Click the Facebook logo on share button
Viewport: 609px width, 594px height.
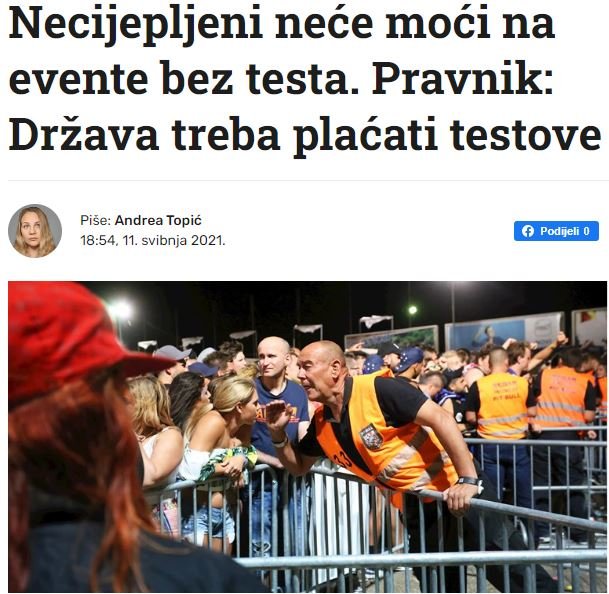pos(527,231)
